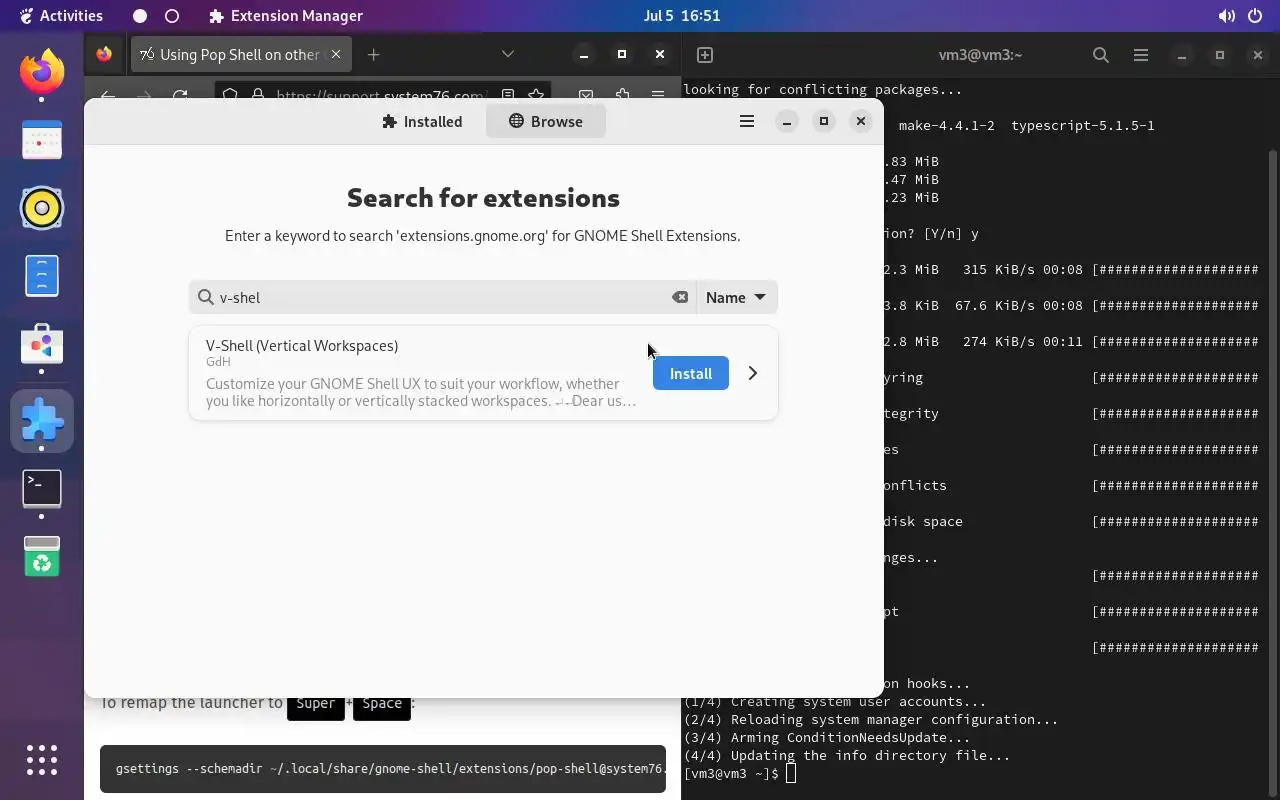Click the GdH author name

click(218, 362)
